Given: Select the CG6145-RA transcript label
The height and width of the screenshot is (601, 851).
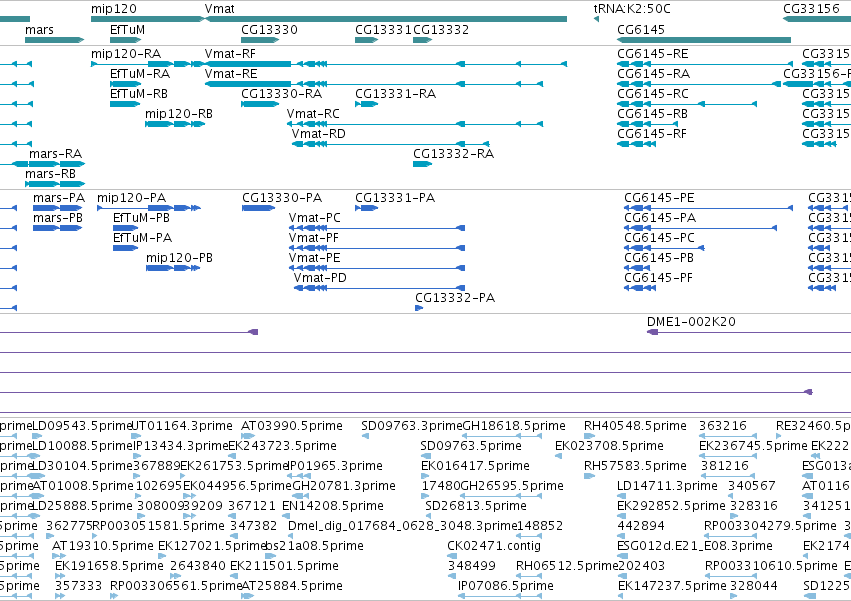Looking at the screenshot, I should tap(653, 74).
